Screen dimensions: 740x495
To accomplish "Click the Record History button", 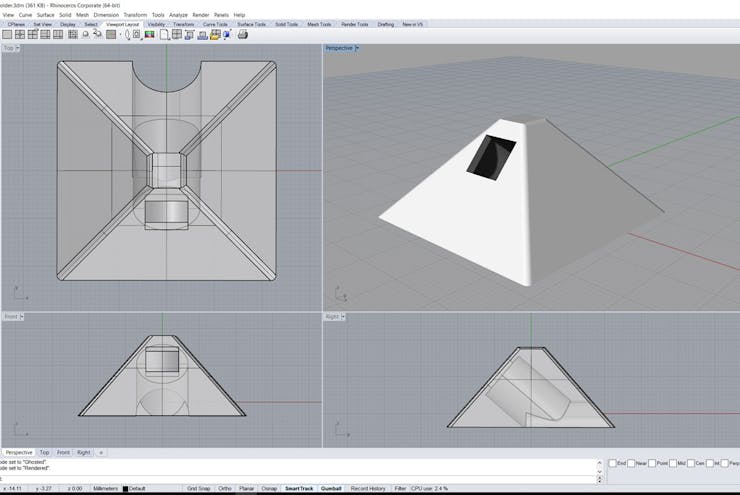I will click(368, 488).
